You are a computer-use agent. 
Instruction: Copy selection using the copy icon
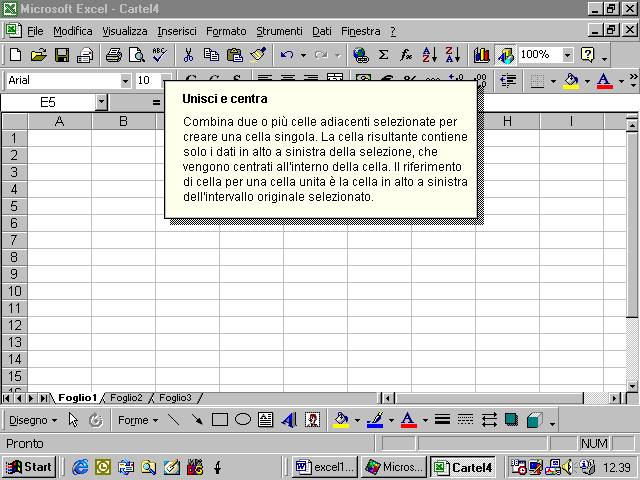coord(211,55)
